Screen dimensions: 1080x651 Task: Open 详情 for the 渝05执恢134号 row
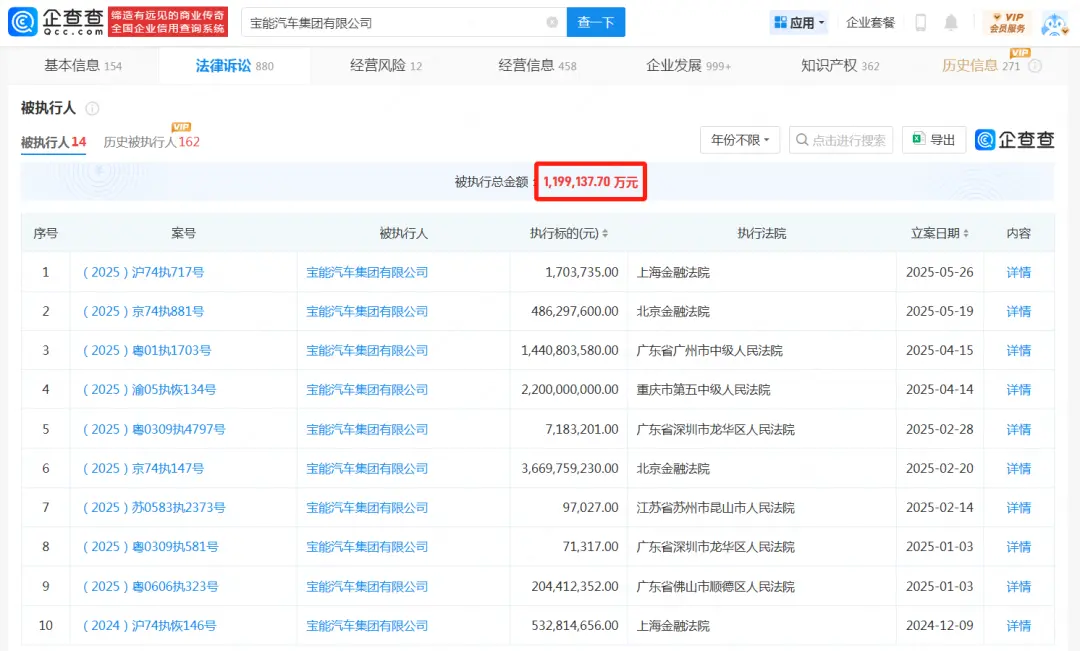click(1019, 390)
